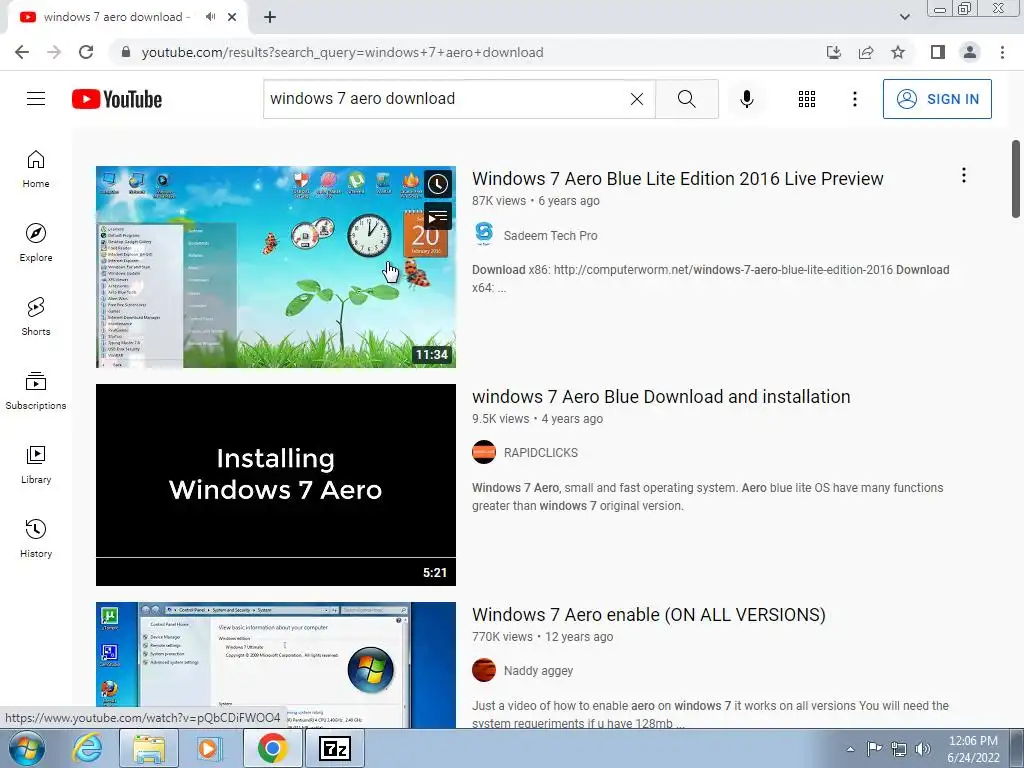Open Windows 7 Aero enable video title

[648, 615]
